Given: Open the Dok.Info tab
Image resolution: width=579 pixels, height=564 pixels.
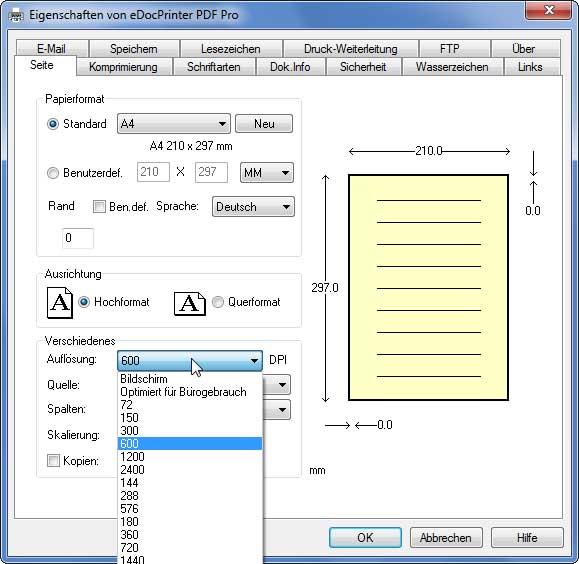Looking at the screenshot, I should [x=290, y=67].
